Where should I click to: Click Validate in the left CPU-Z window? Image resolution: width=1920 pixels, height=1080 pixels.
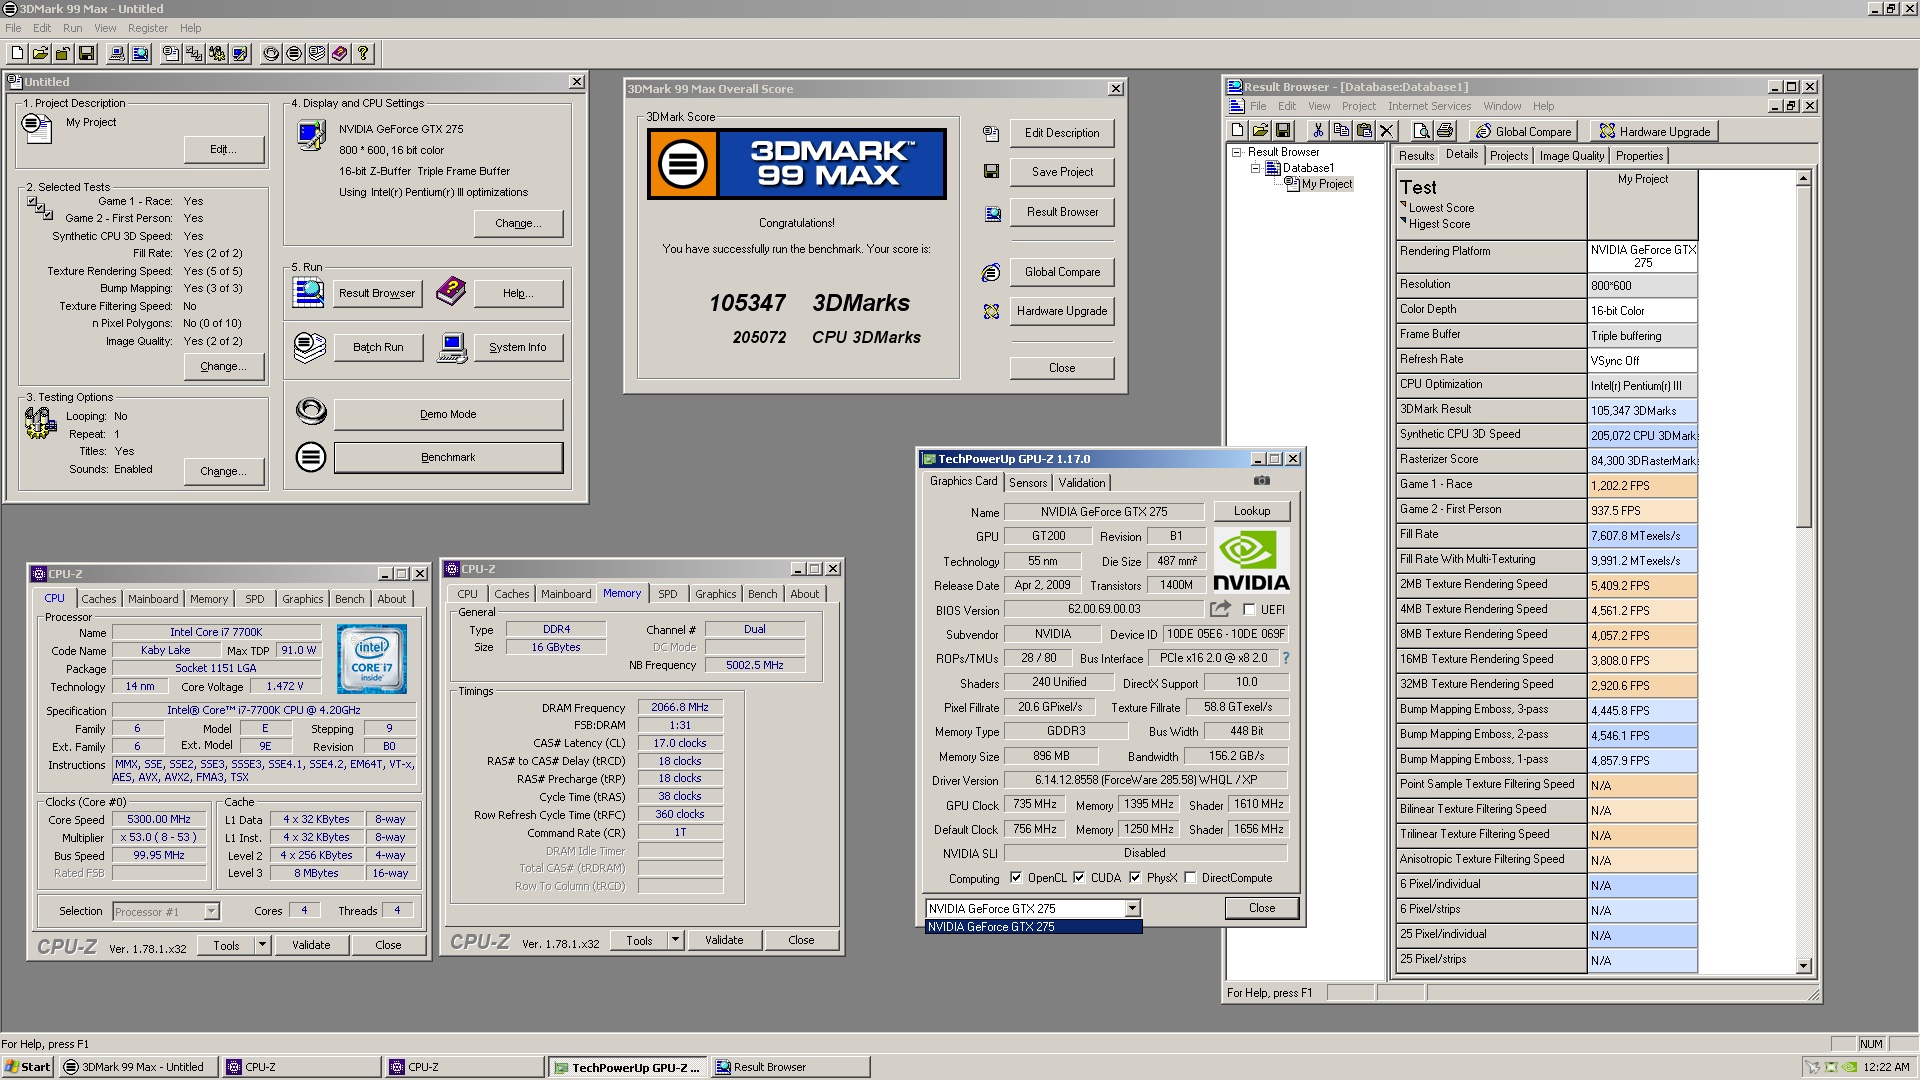click(x=311, y=944)
